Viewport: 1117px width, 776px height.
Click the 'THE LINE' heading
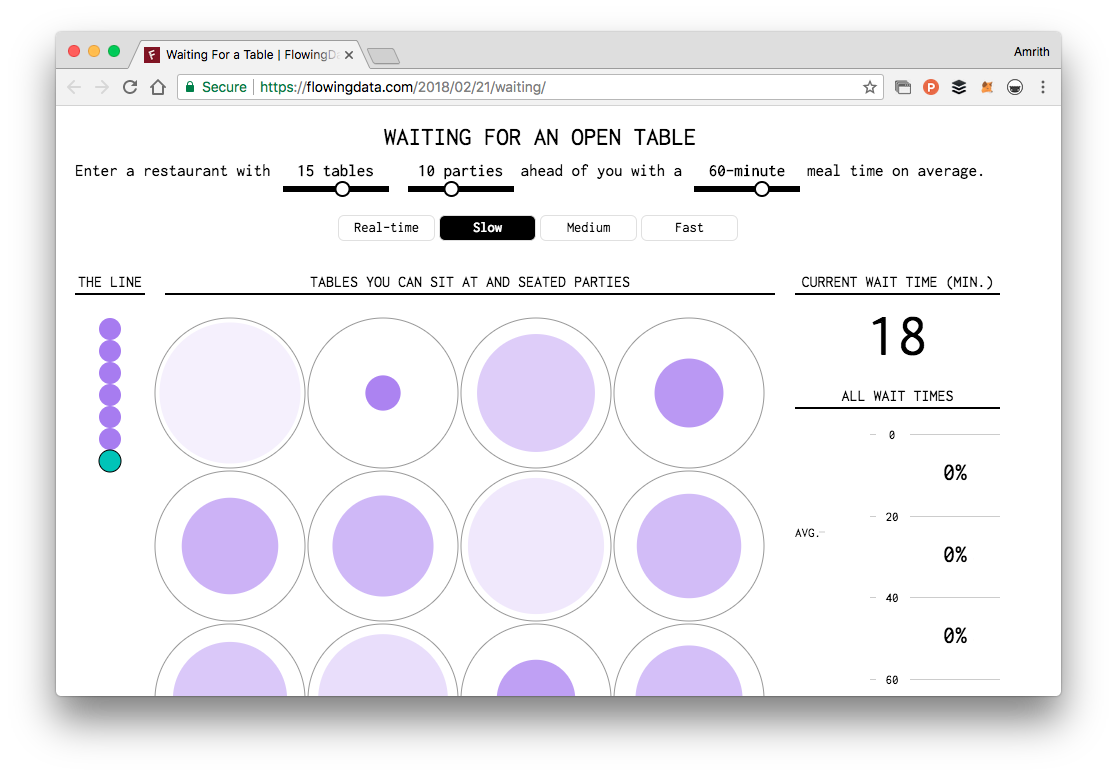(x=110, y=282)
